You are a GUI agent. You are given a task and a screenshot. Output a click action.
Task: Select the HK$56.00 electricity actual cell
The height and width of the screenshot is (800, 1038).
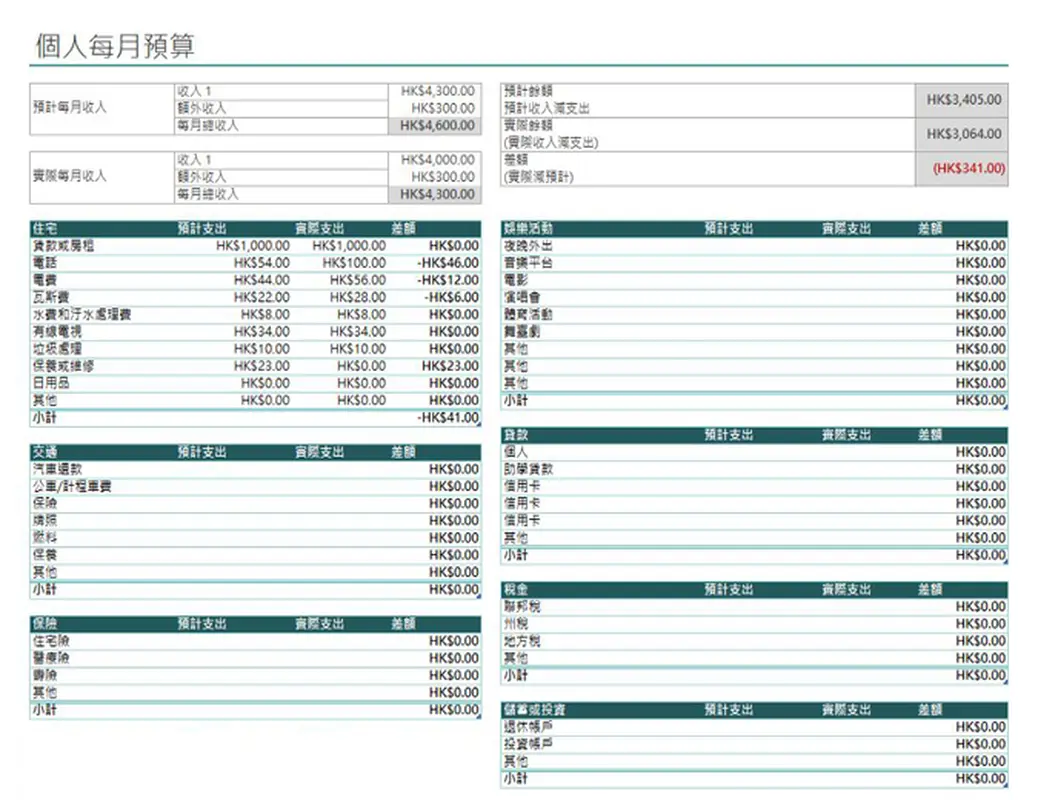[357, 280]
